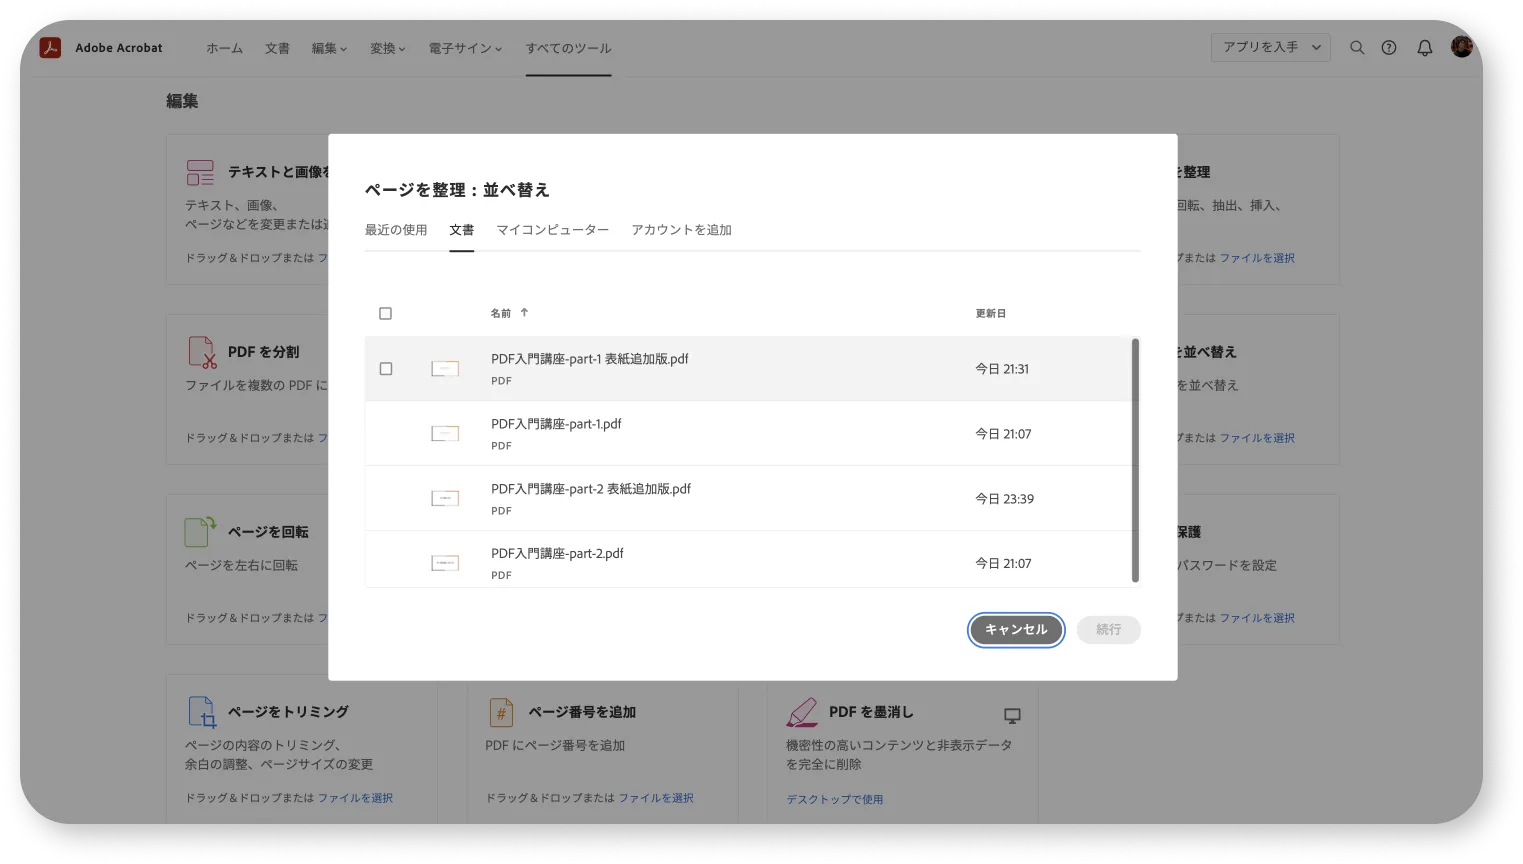Click thumbnail of PDF入門講座-part-1 表紙追加版.pdf
Viewport: 1523px width, 864px height.
pos(445,369)
